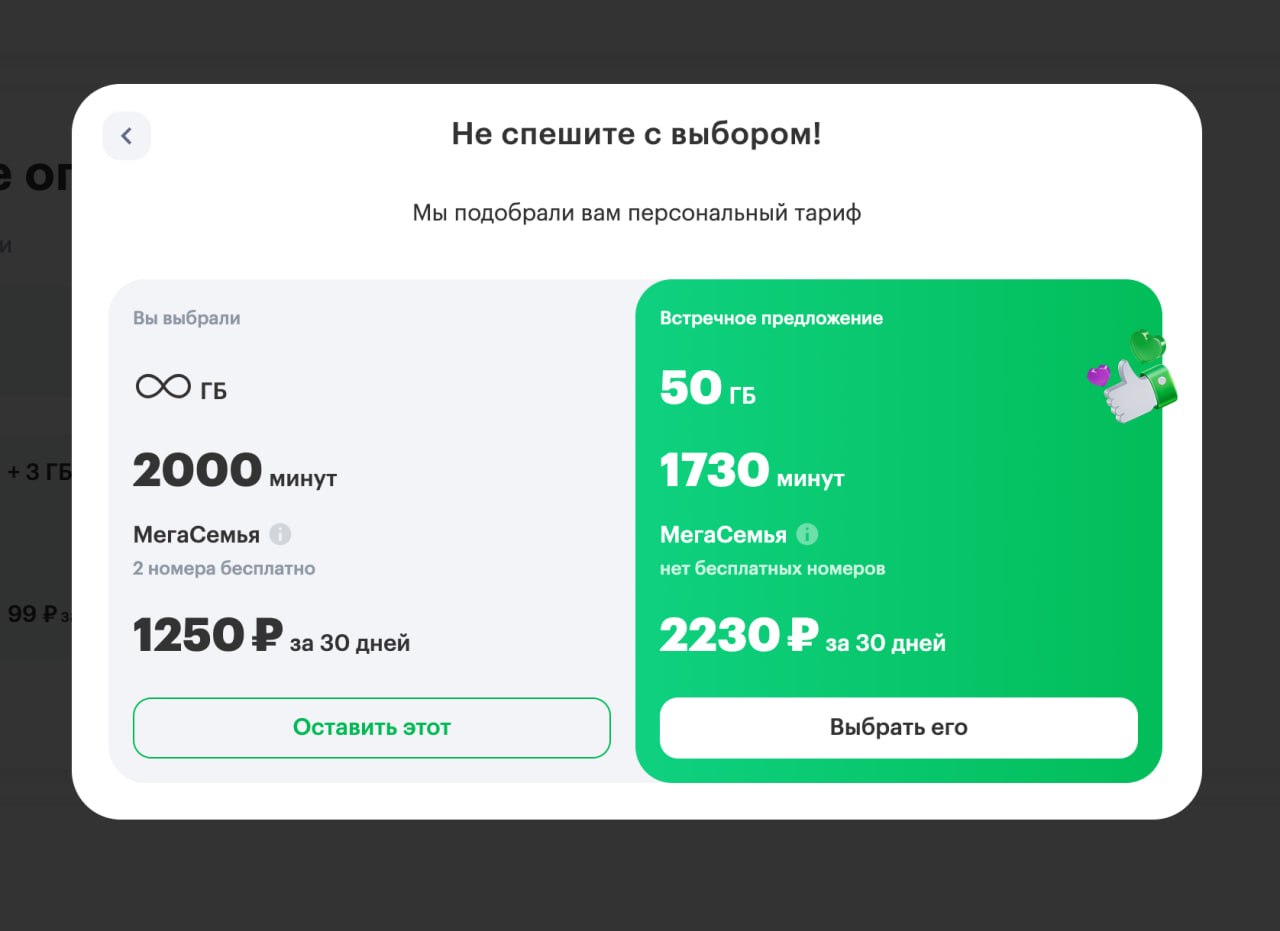Image resolution: width=1280 pixels, height=931 pixels.
Task: Click the thumbs-up hand illustration
Action: tap(1134, 378)
